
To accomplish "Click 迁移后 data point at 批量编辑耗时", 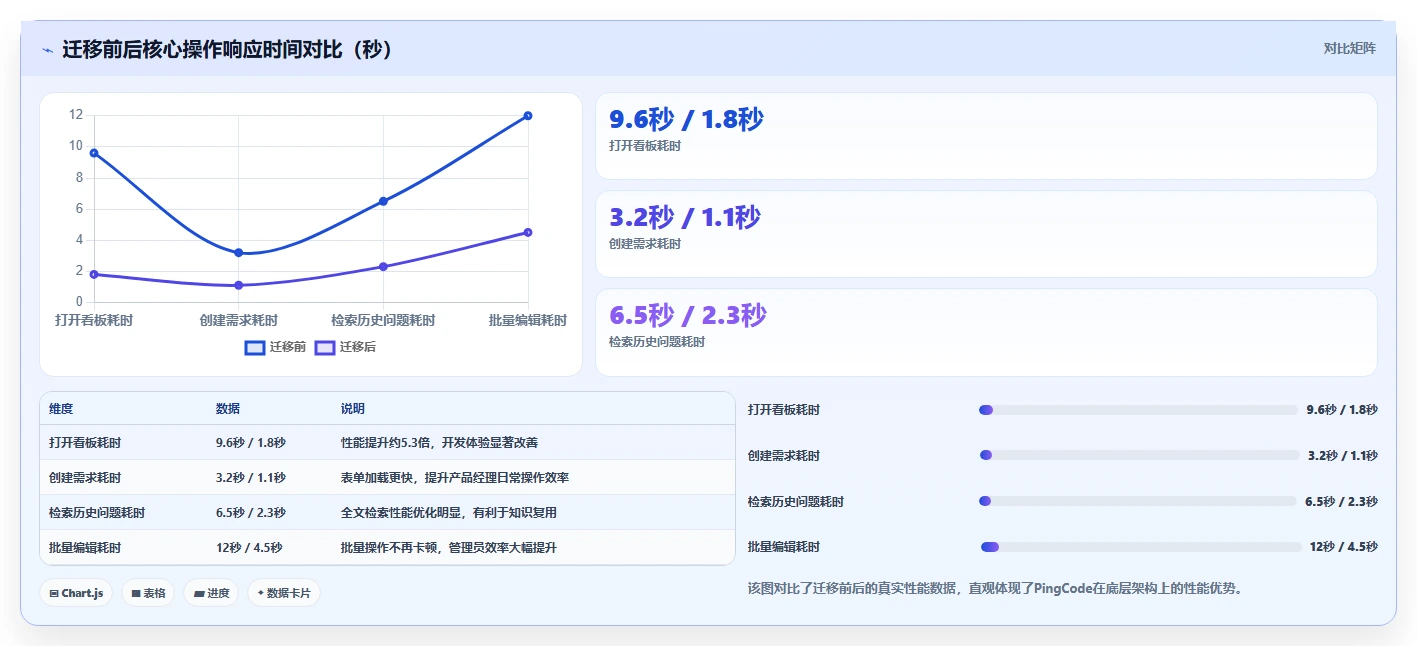I will (528, 232).
